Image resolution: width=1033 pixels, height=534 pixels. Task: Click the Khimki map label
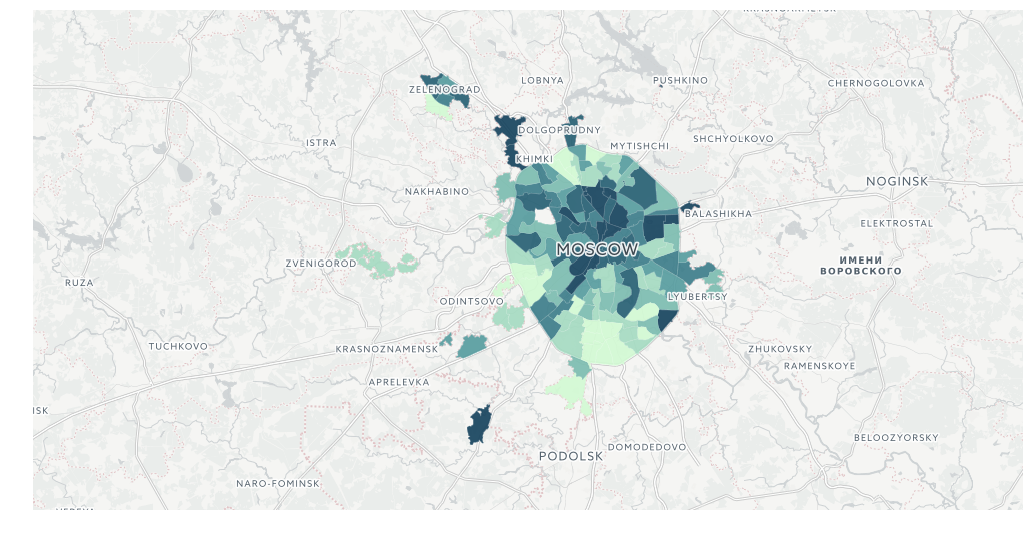coord(534,159)
